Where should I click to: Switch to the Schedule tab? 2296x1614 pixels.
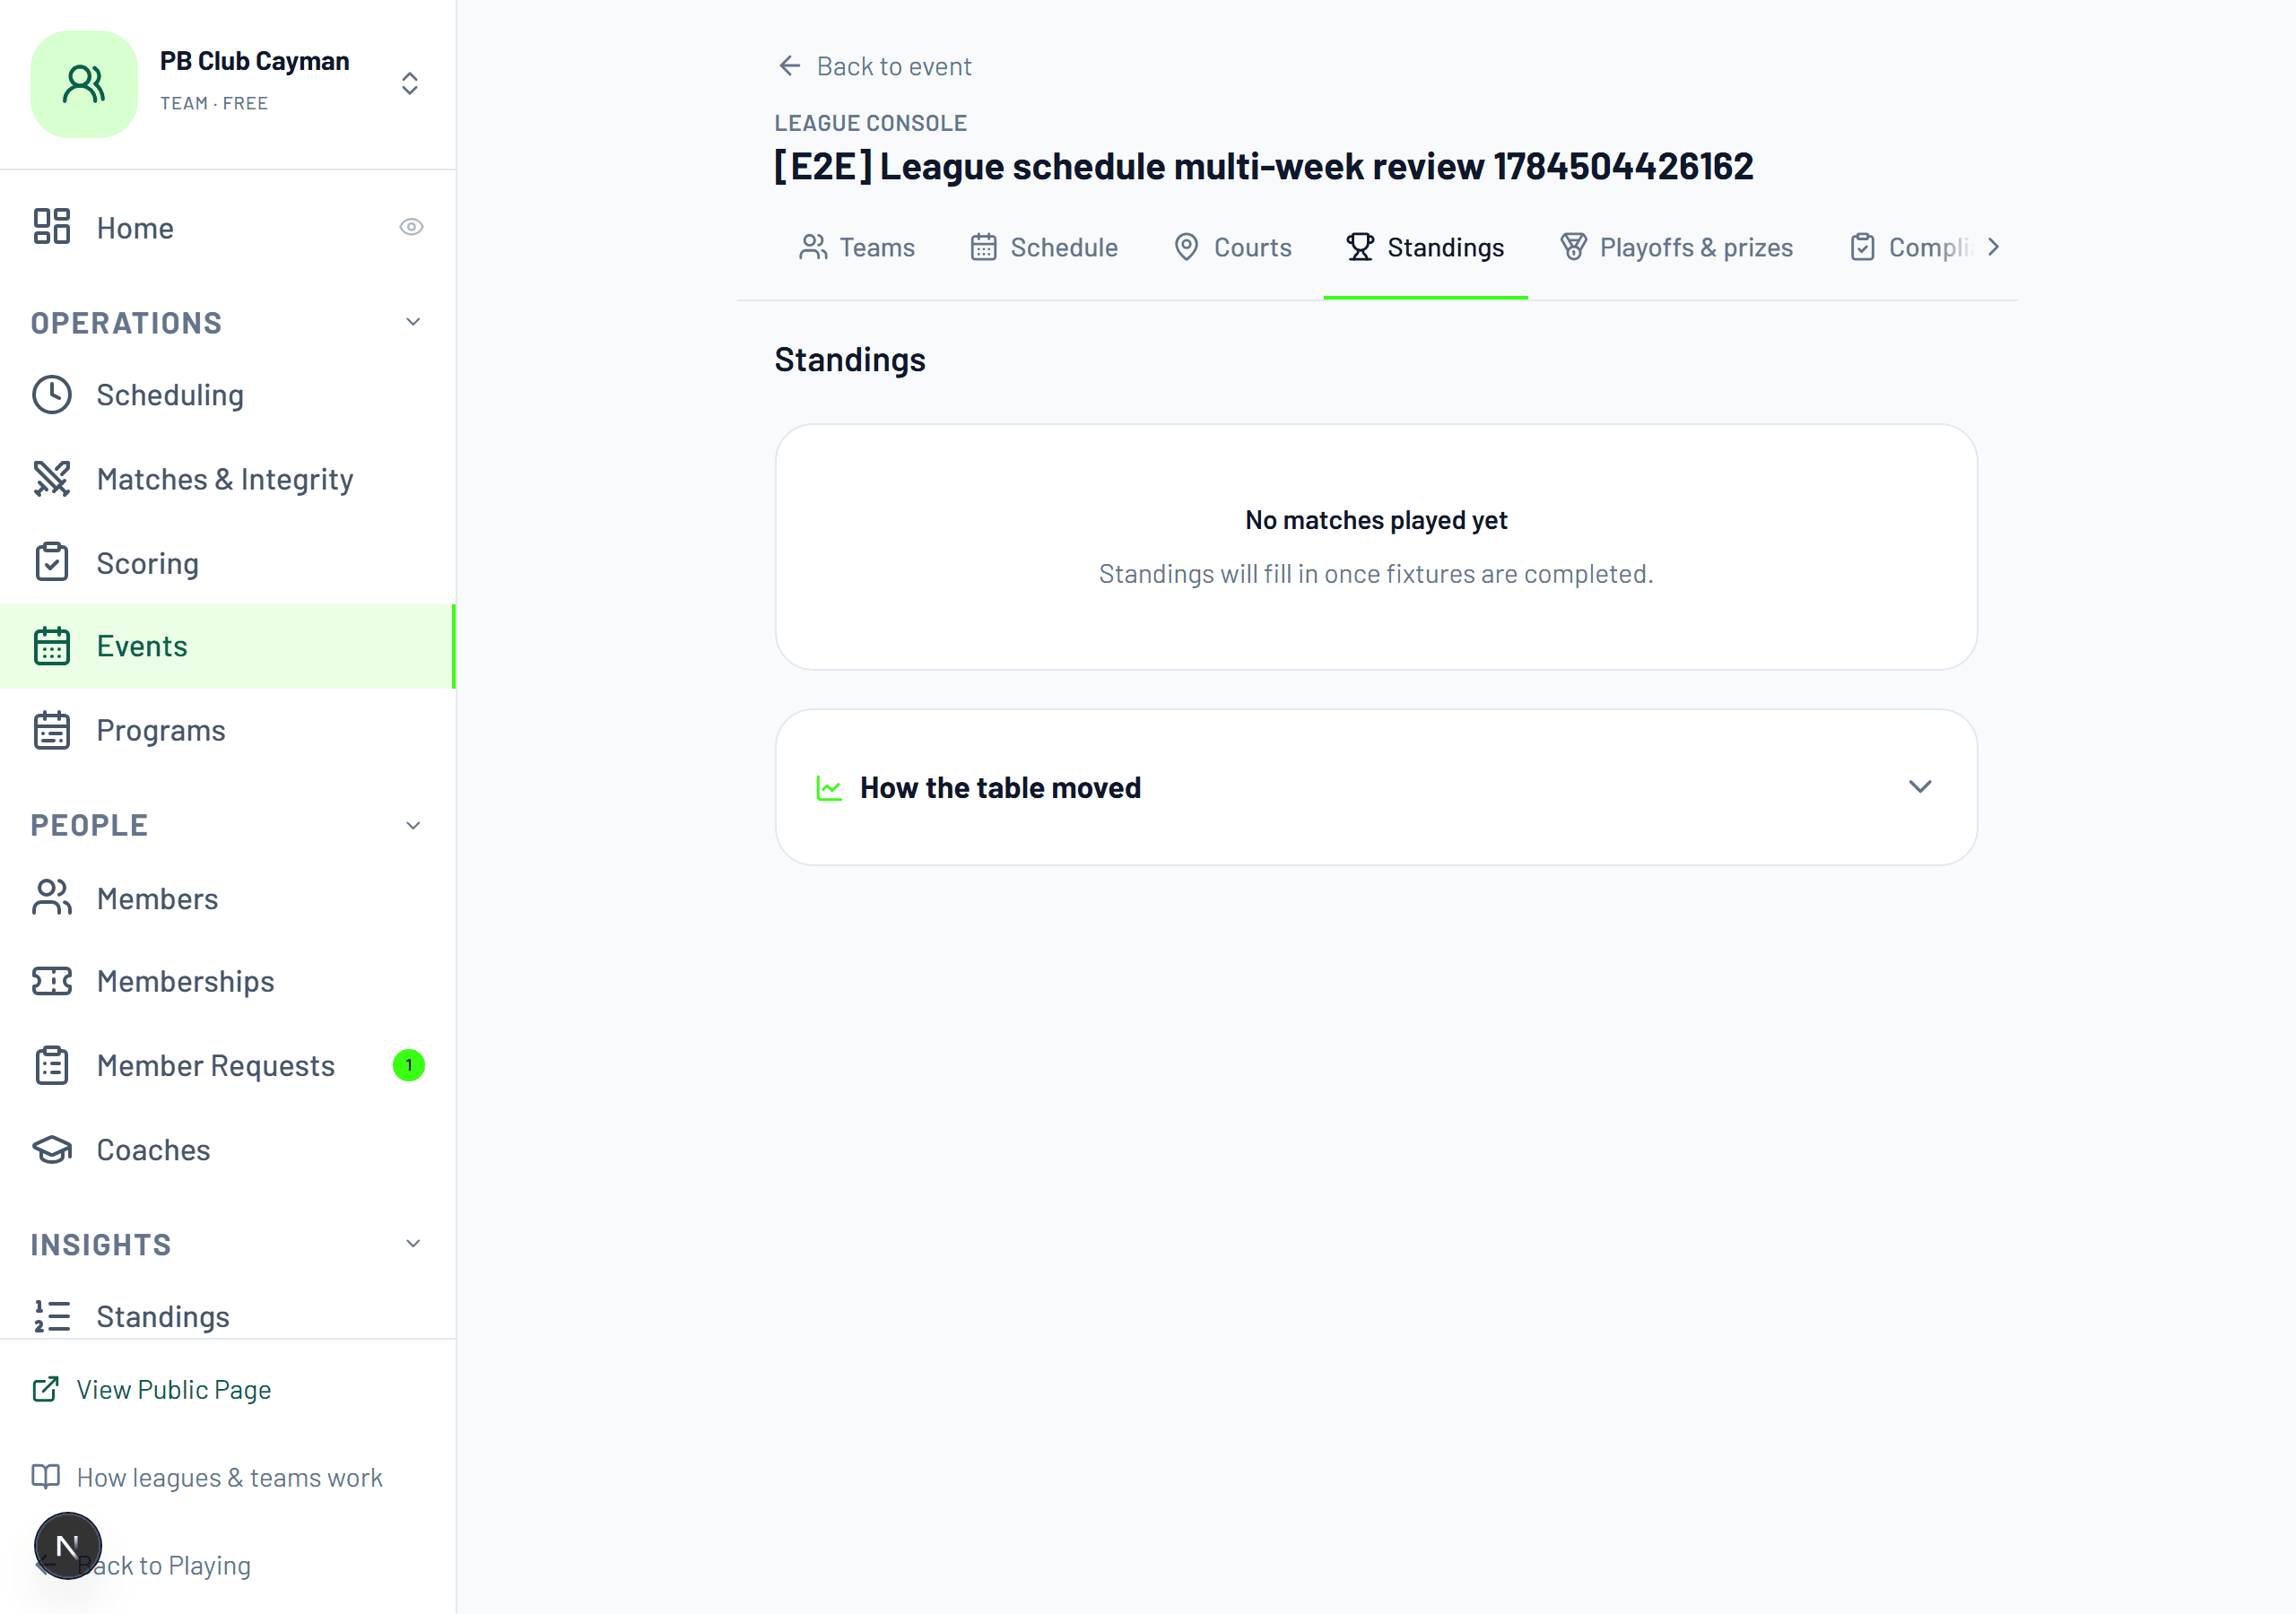pyautogui.click(x=1045, y=247)
